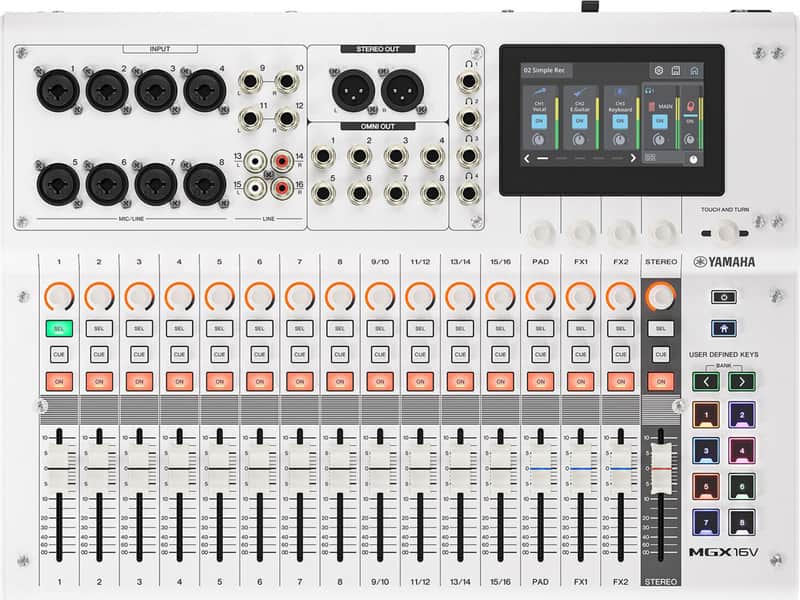Push the physical Home key under YAMAHA logo
This screenshot has width=800, height=600.
(x=724, y=328)
